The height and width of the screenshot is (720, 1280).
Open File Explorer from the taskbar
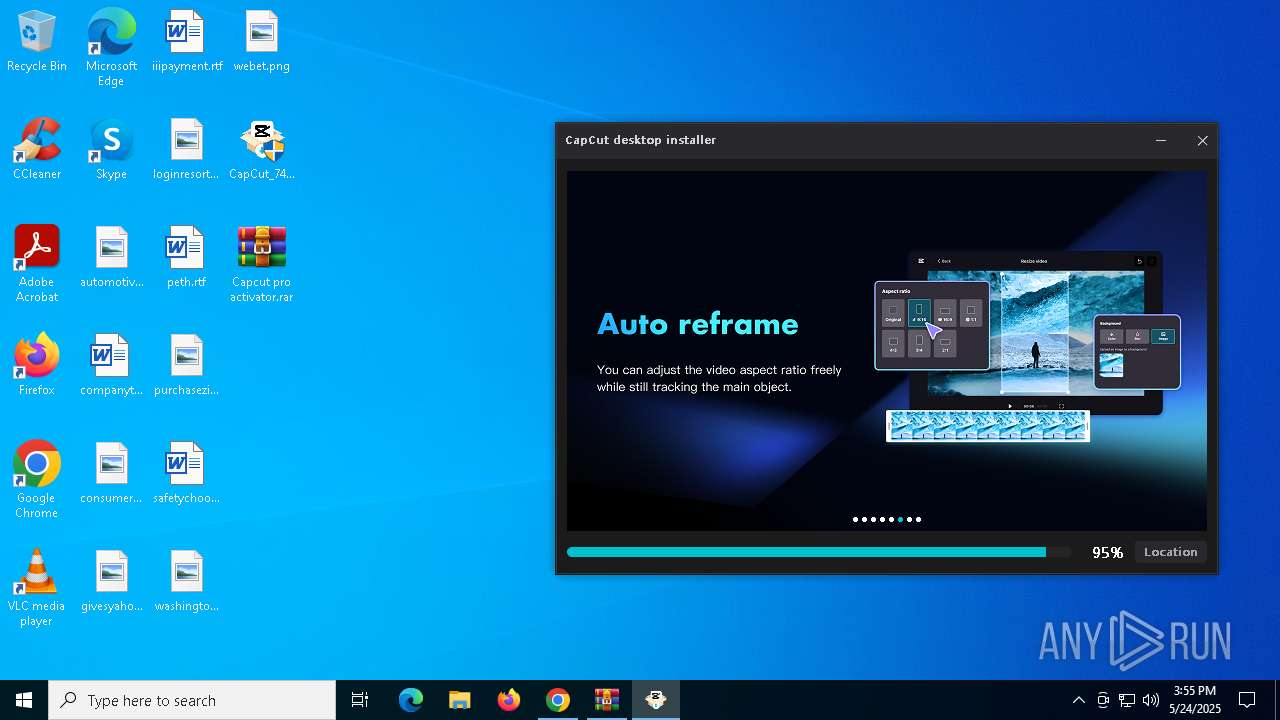click(x=460, y=700)
